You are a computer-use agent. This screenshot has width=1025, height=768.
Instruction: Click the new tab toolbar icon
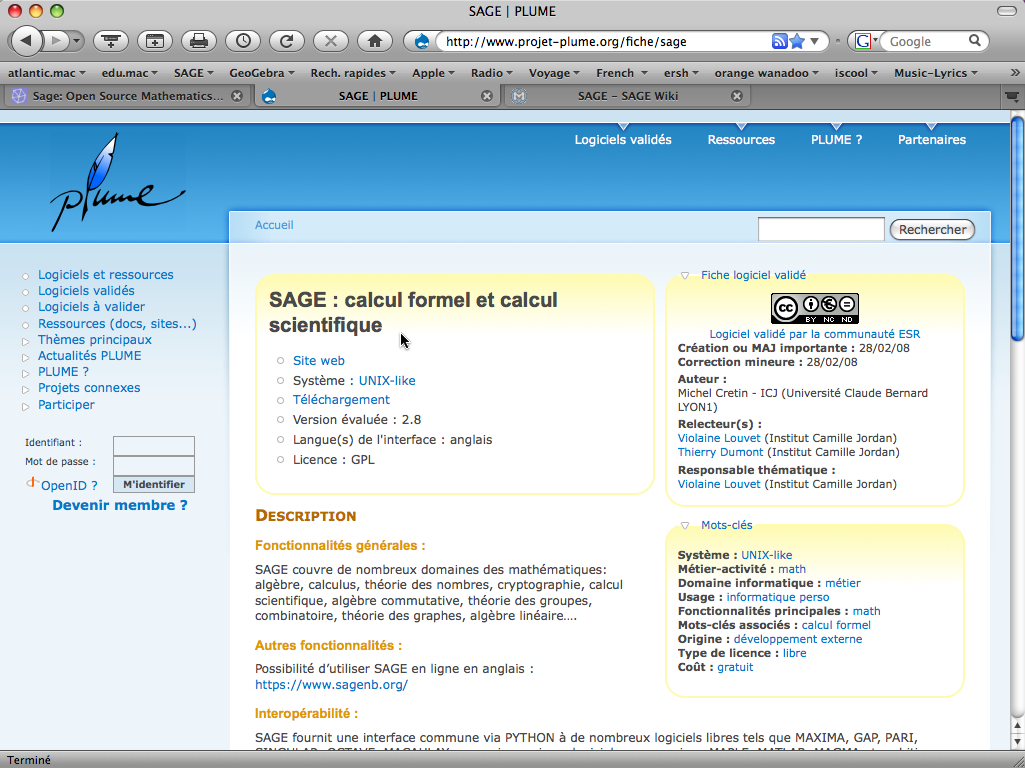[111, 41]
